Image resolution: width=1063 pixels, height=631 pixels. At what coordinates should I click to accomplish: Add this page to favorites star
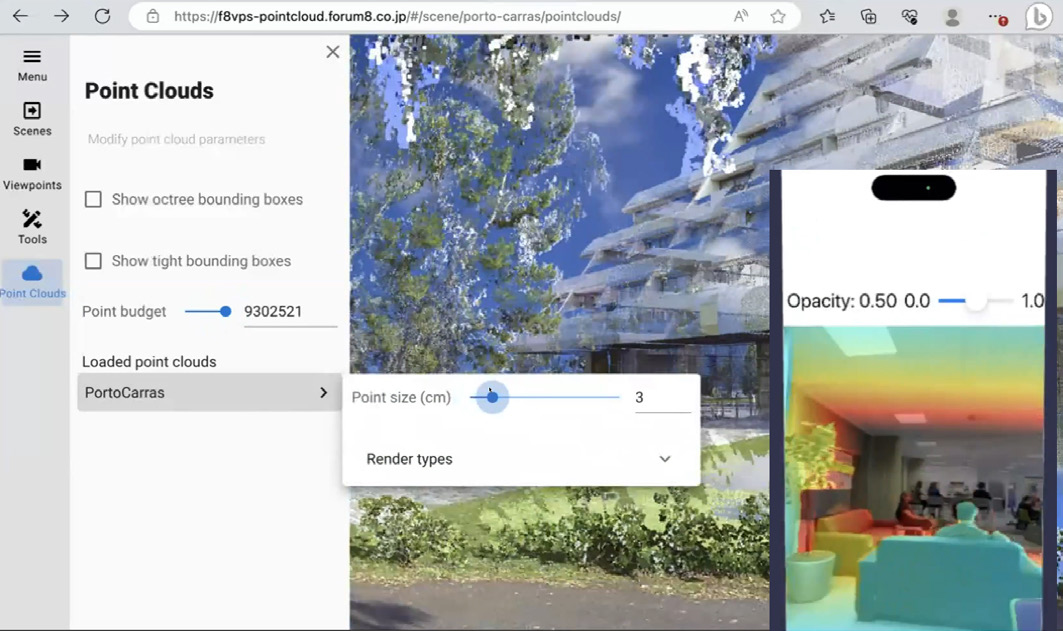click(778, 16)
